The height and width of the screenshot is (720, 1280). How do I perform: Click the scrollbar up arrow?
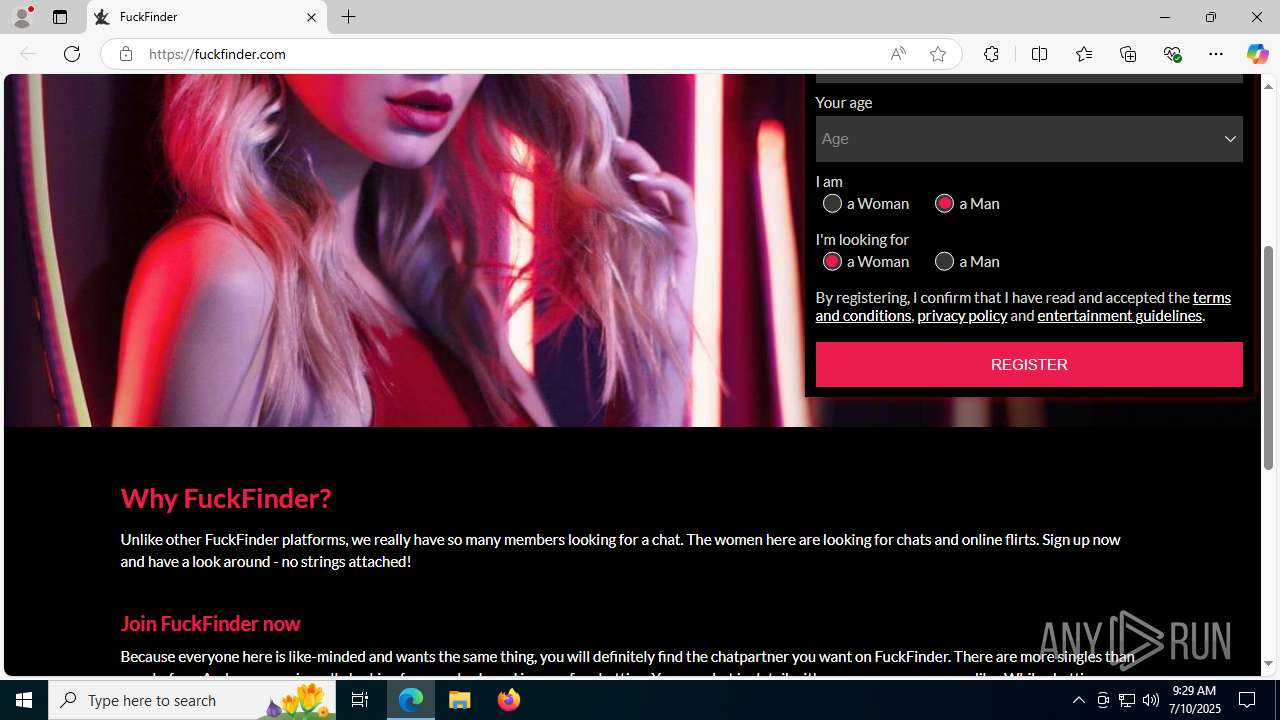tap(1269, 86)
